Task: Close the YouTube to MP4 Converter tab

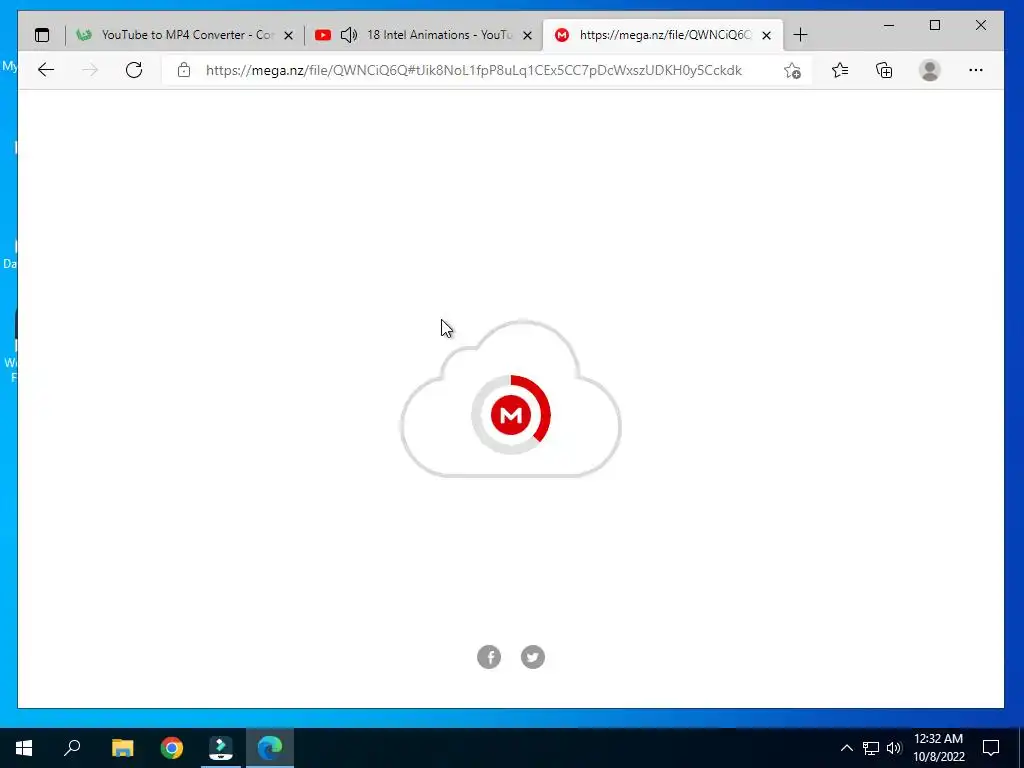Action: coord(288,35)
